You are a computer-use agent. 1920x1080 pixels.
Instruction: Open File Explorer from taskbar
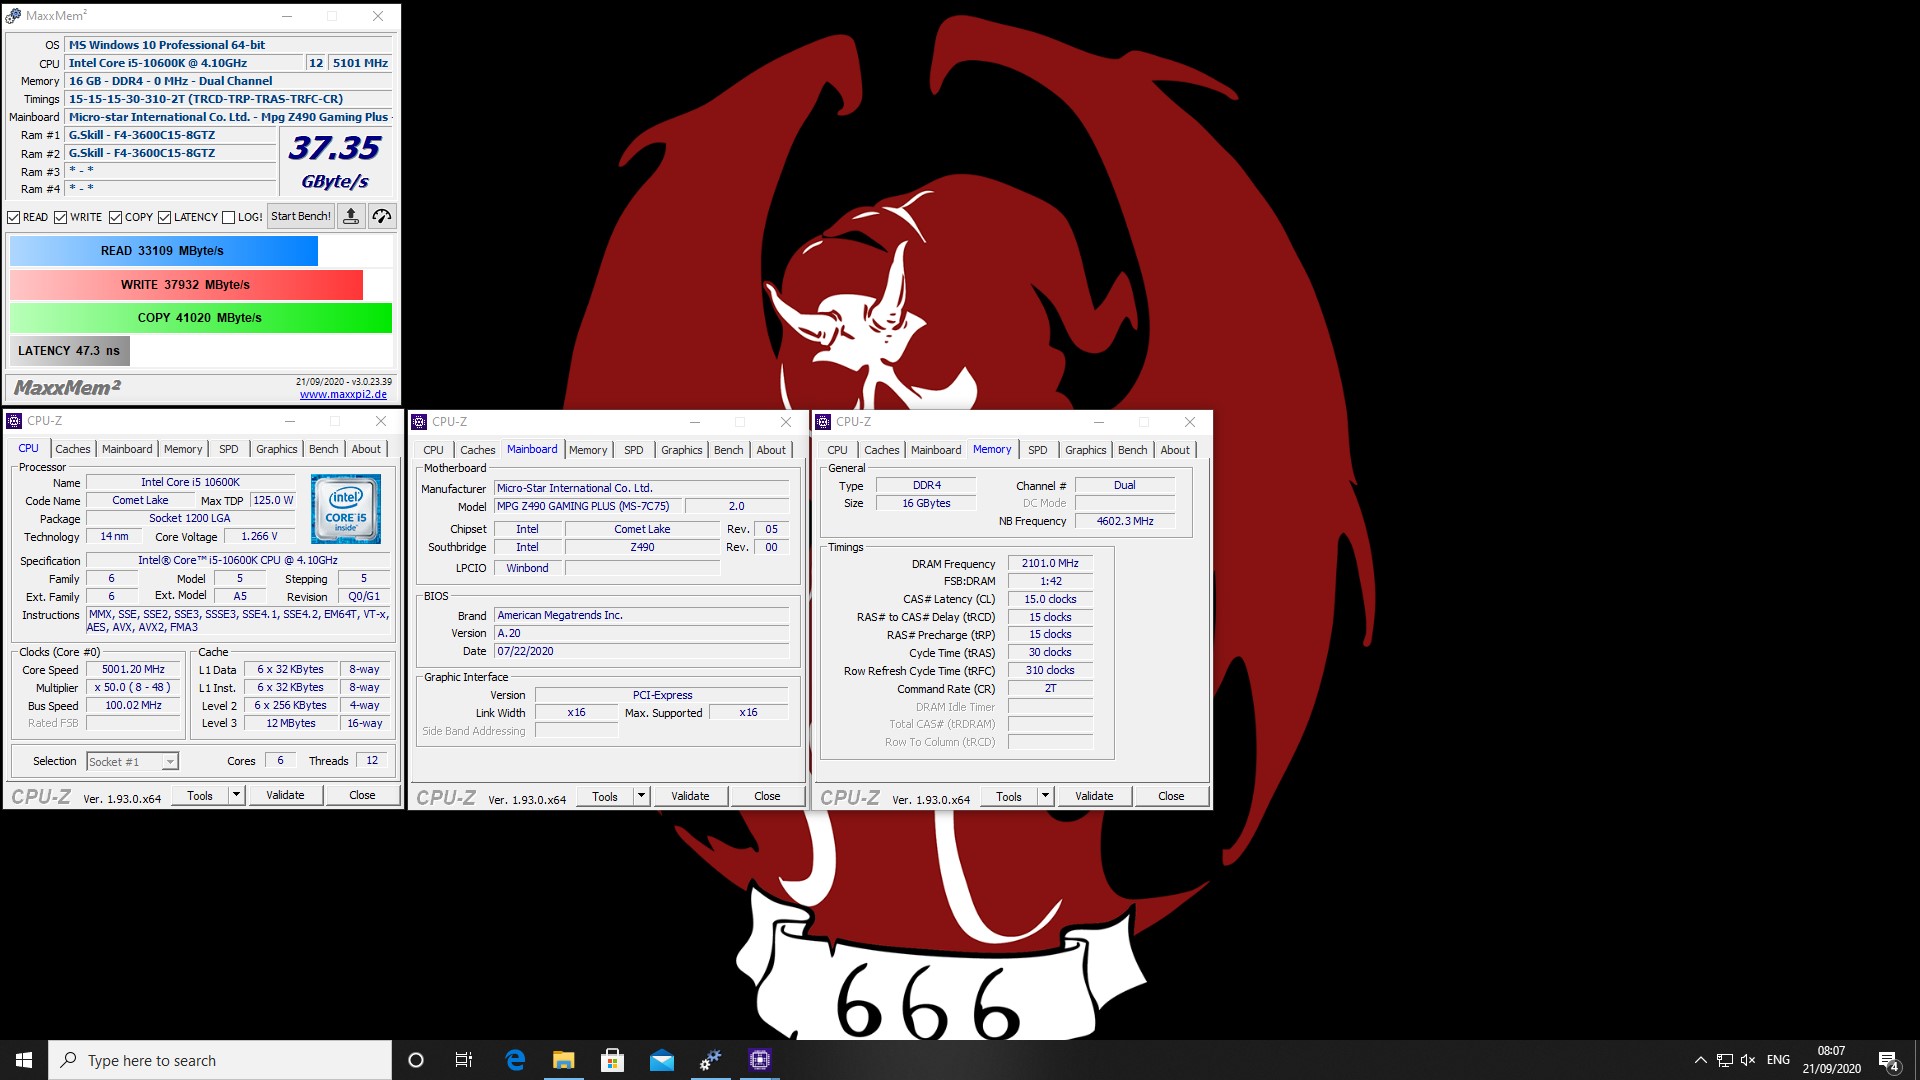564,1060
